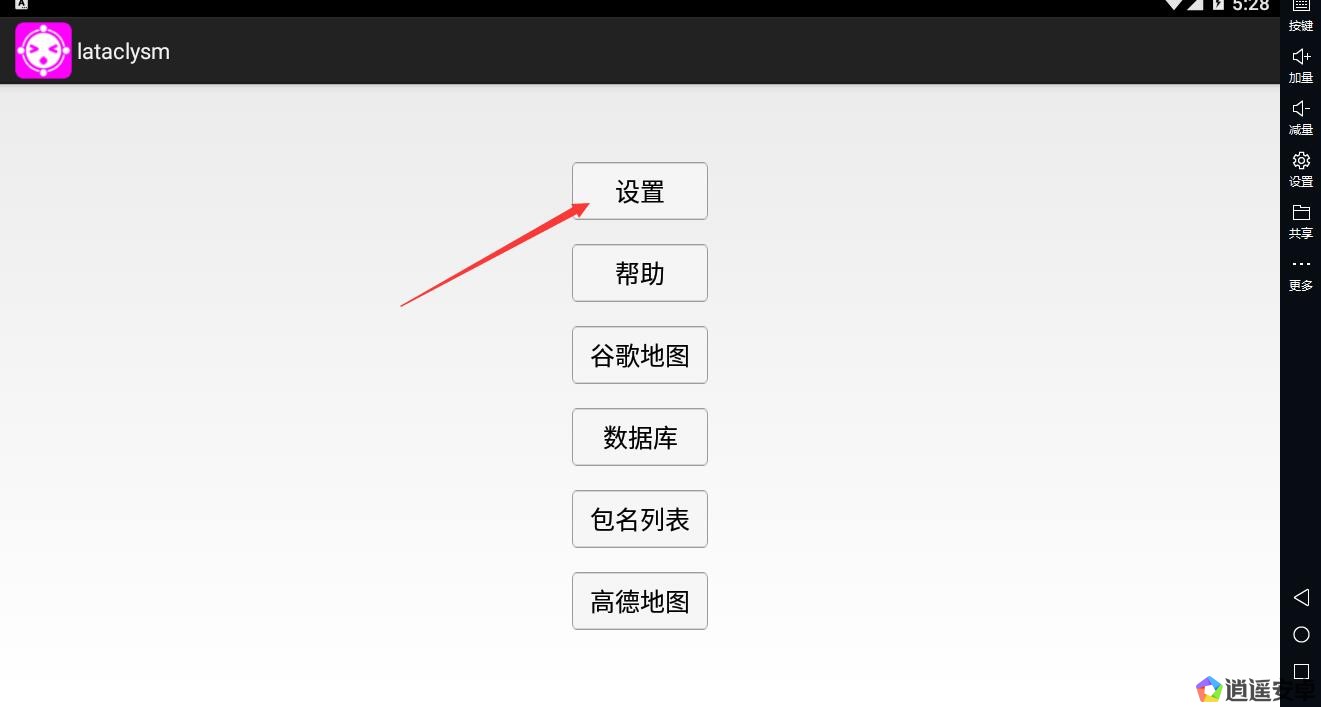Image resolution: width=1321 pixels, height=707 pixels.
Task: Raise volume with the 加量 speaker icon
Action: click(1301, 57)
